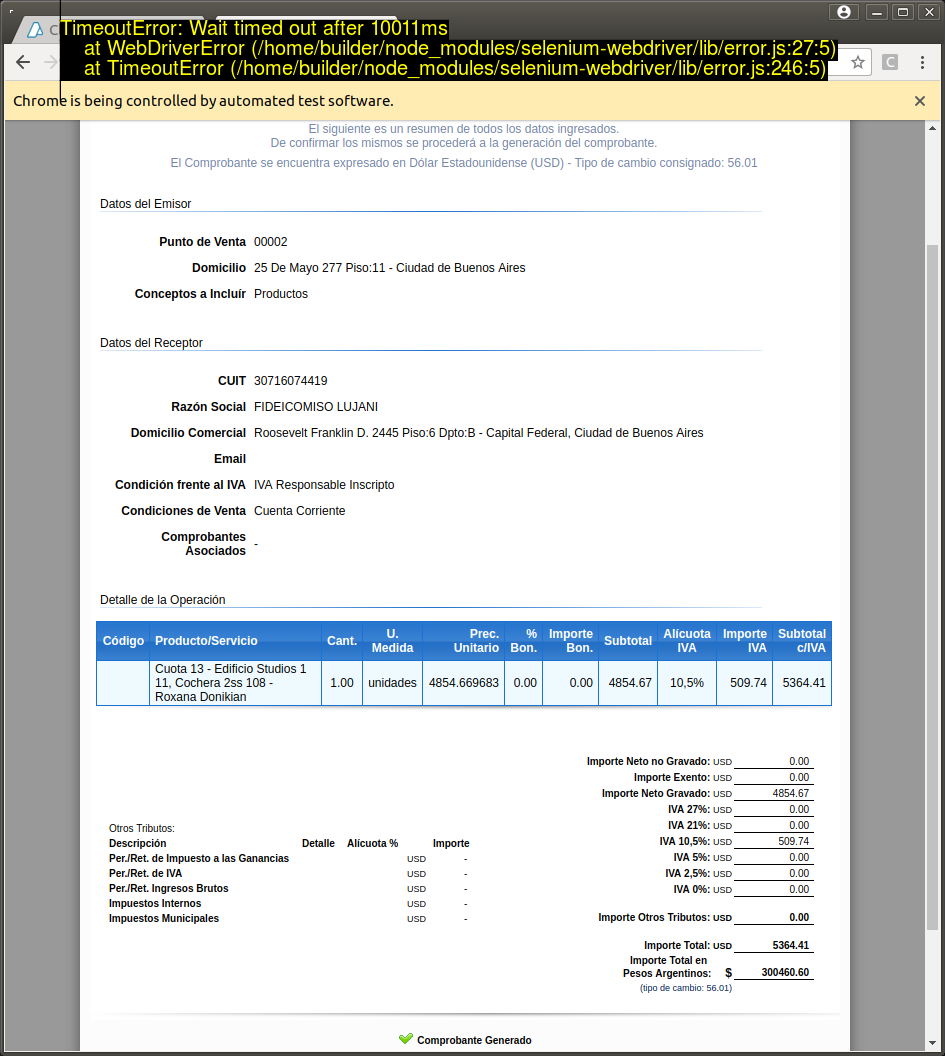Go back using the browser back arrow
The width and height of the screenshot is (945, 1056).
(23, 63)
